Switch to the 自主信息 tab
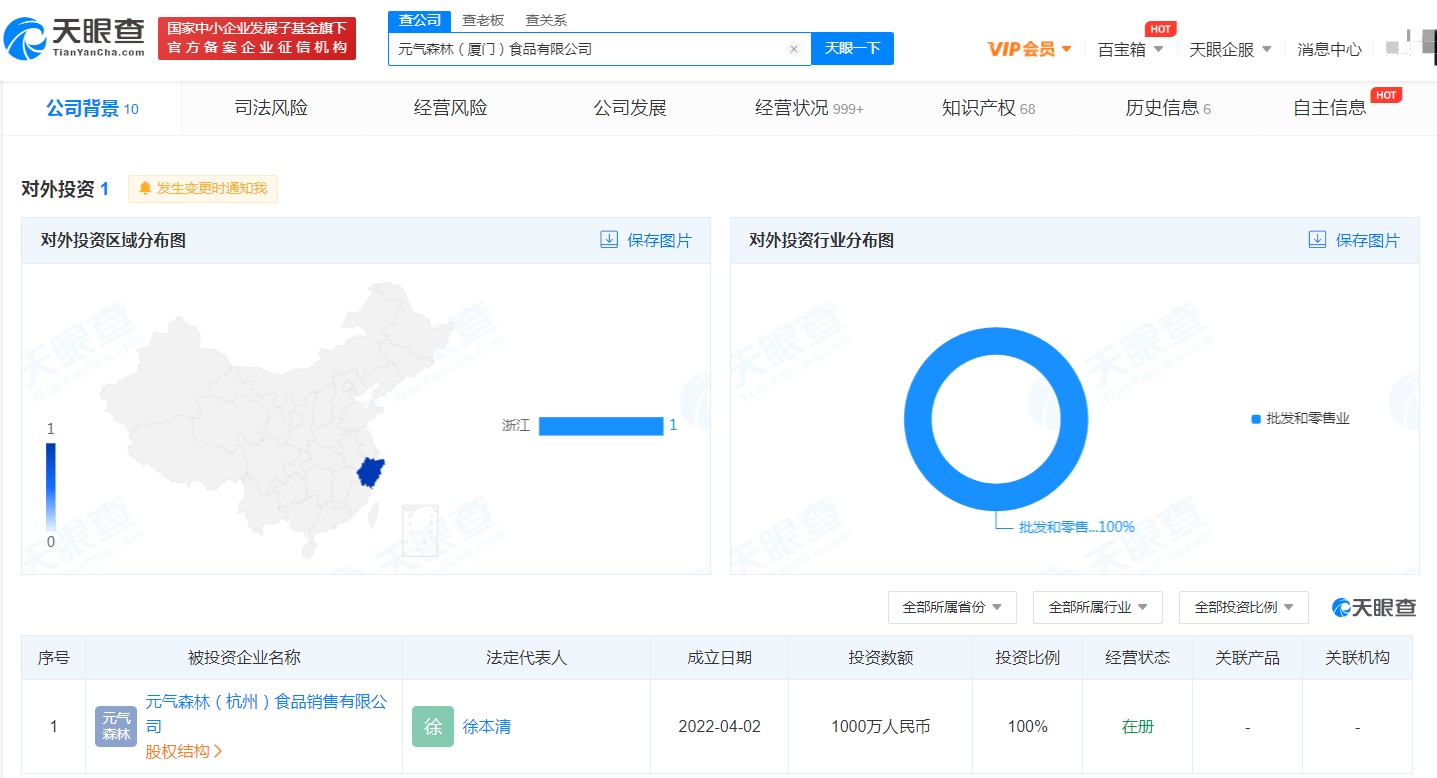Viewport: 1437px width, 778px height. tap(1330, 108)
